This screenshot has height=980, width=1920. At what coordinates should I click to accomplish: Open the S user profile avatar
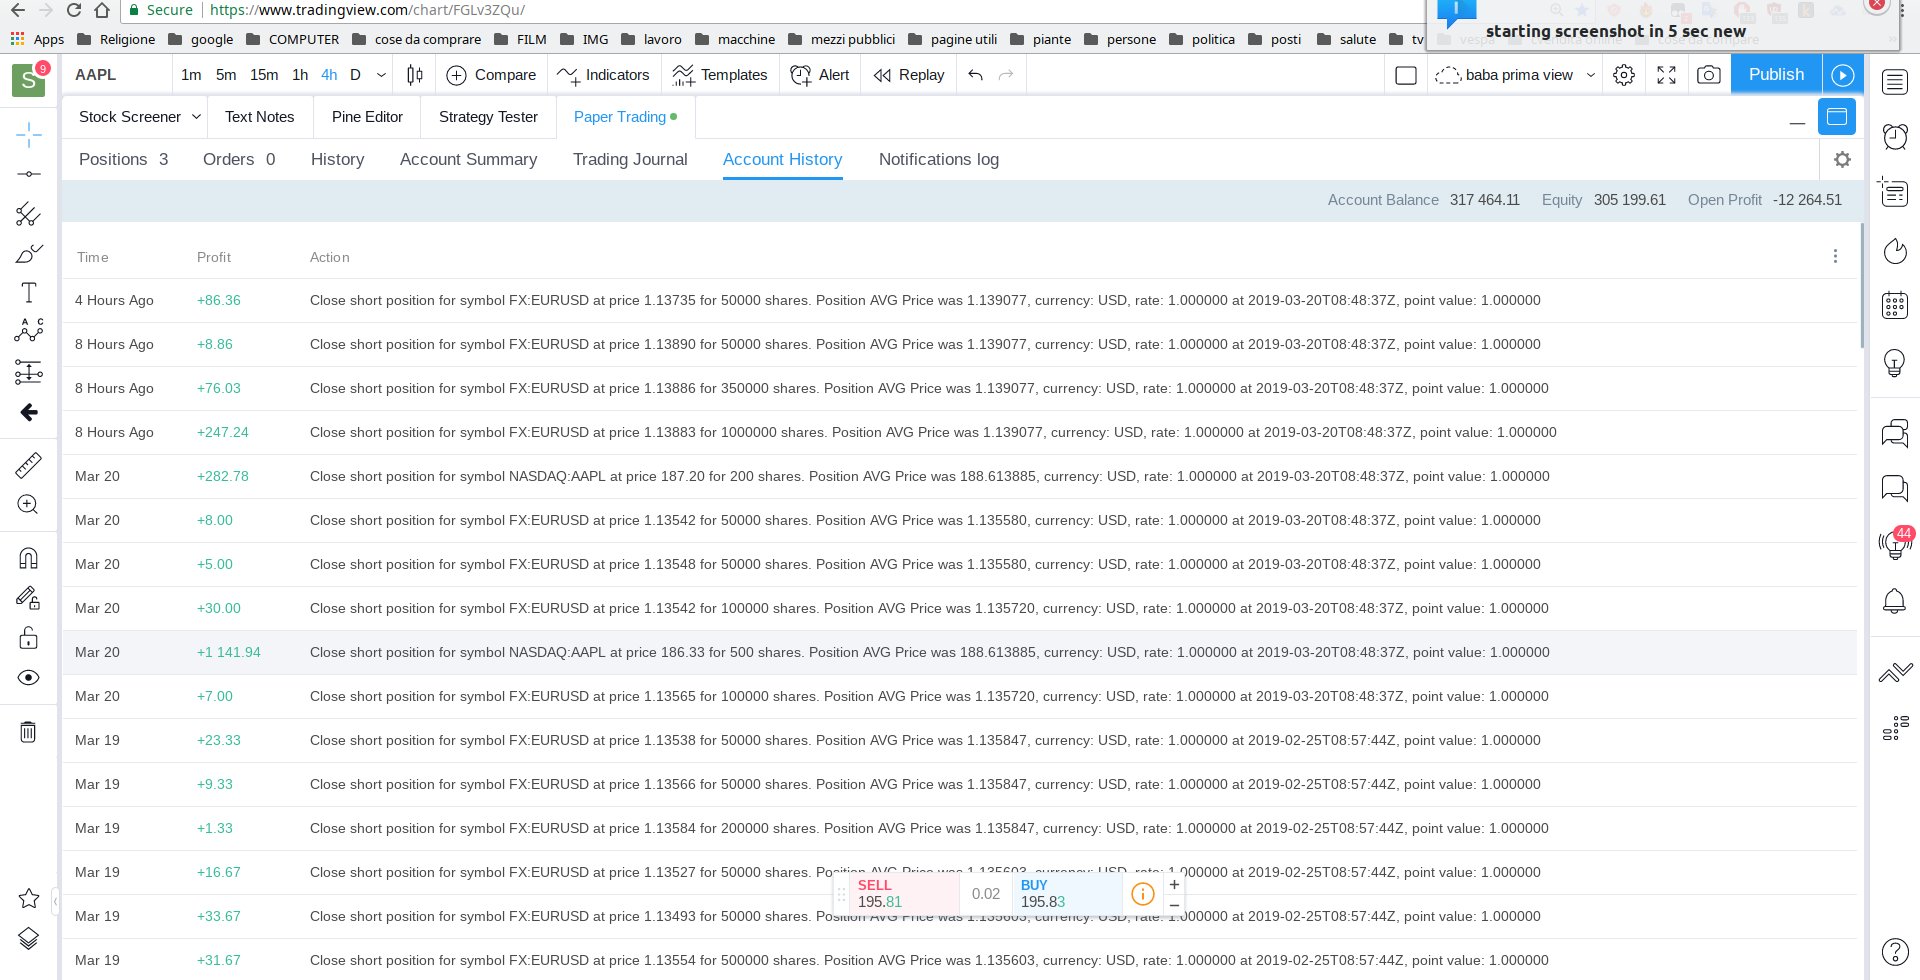29,80
